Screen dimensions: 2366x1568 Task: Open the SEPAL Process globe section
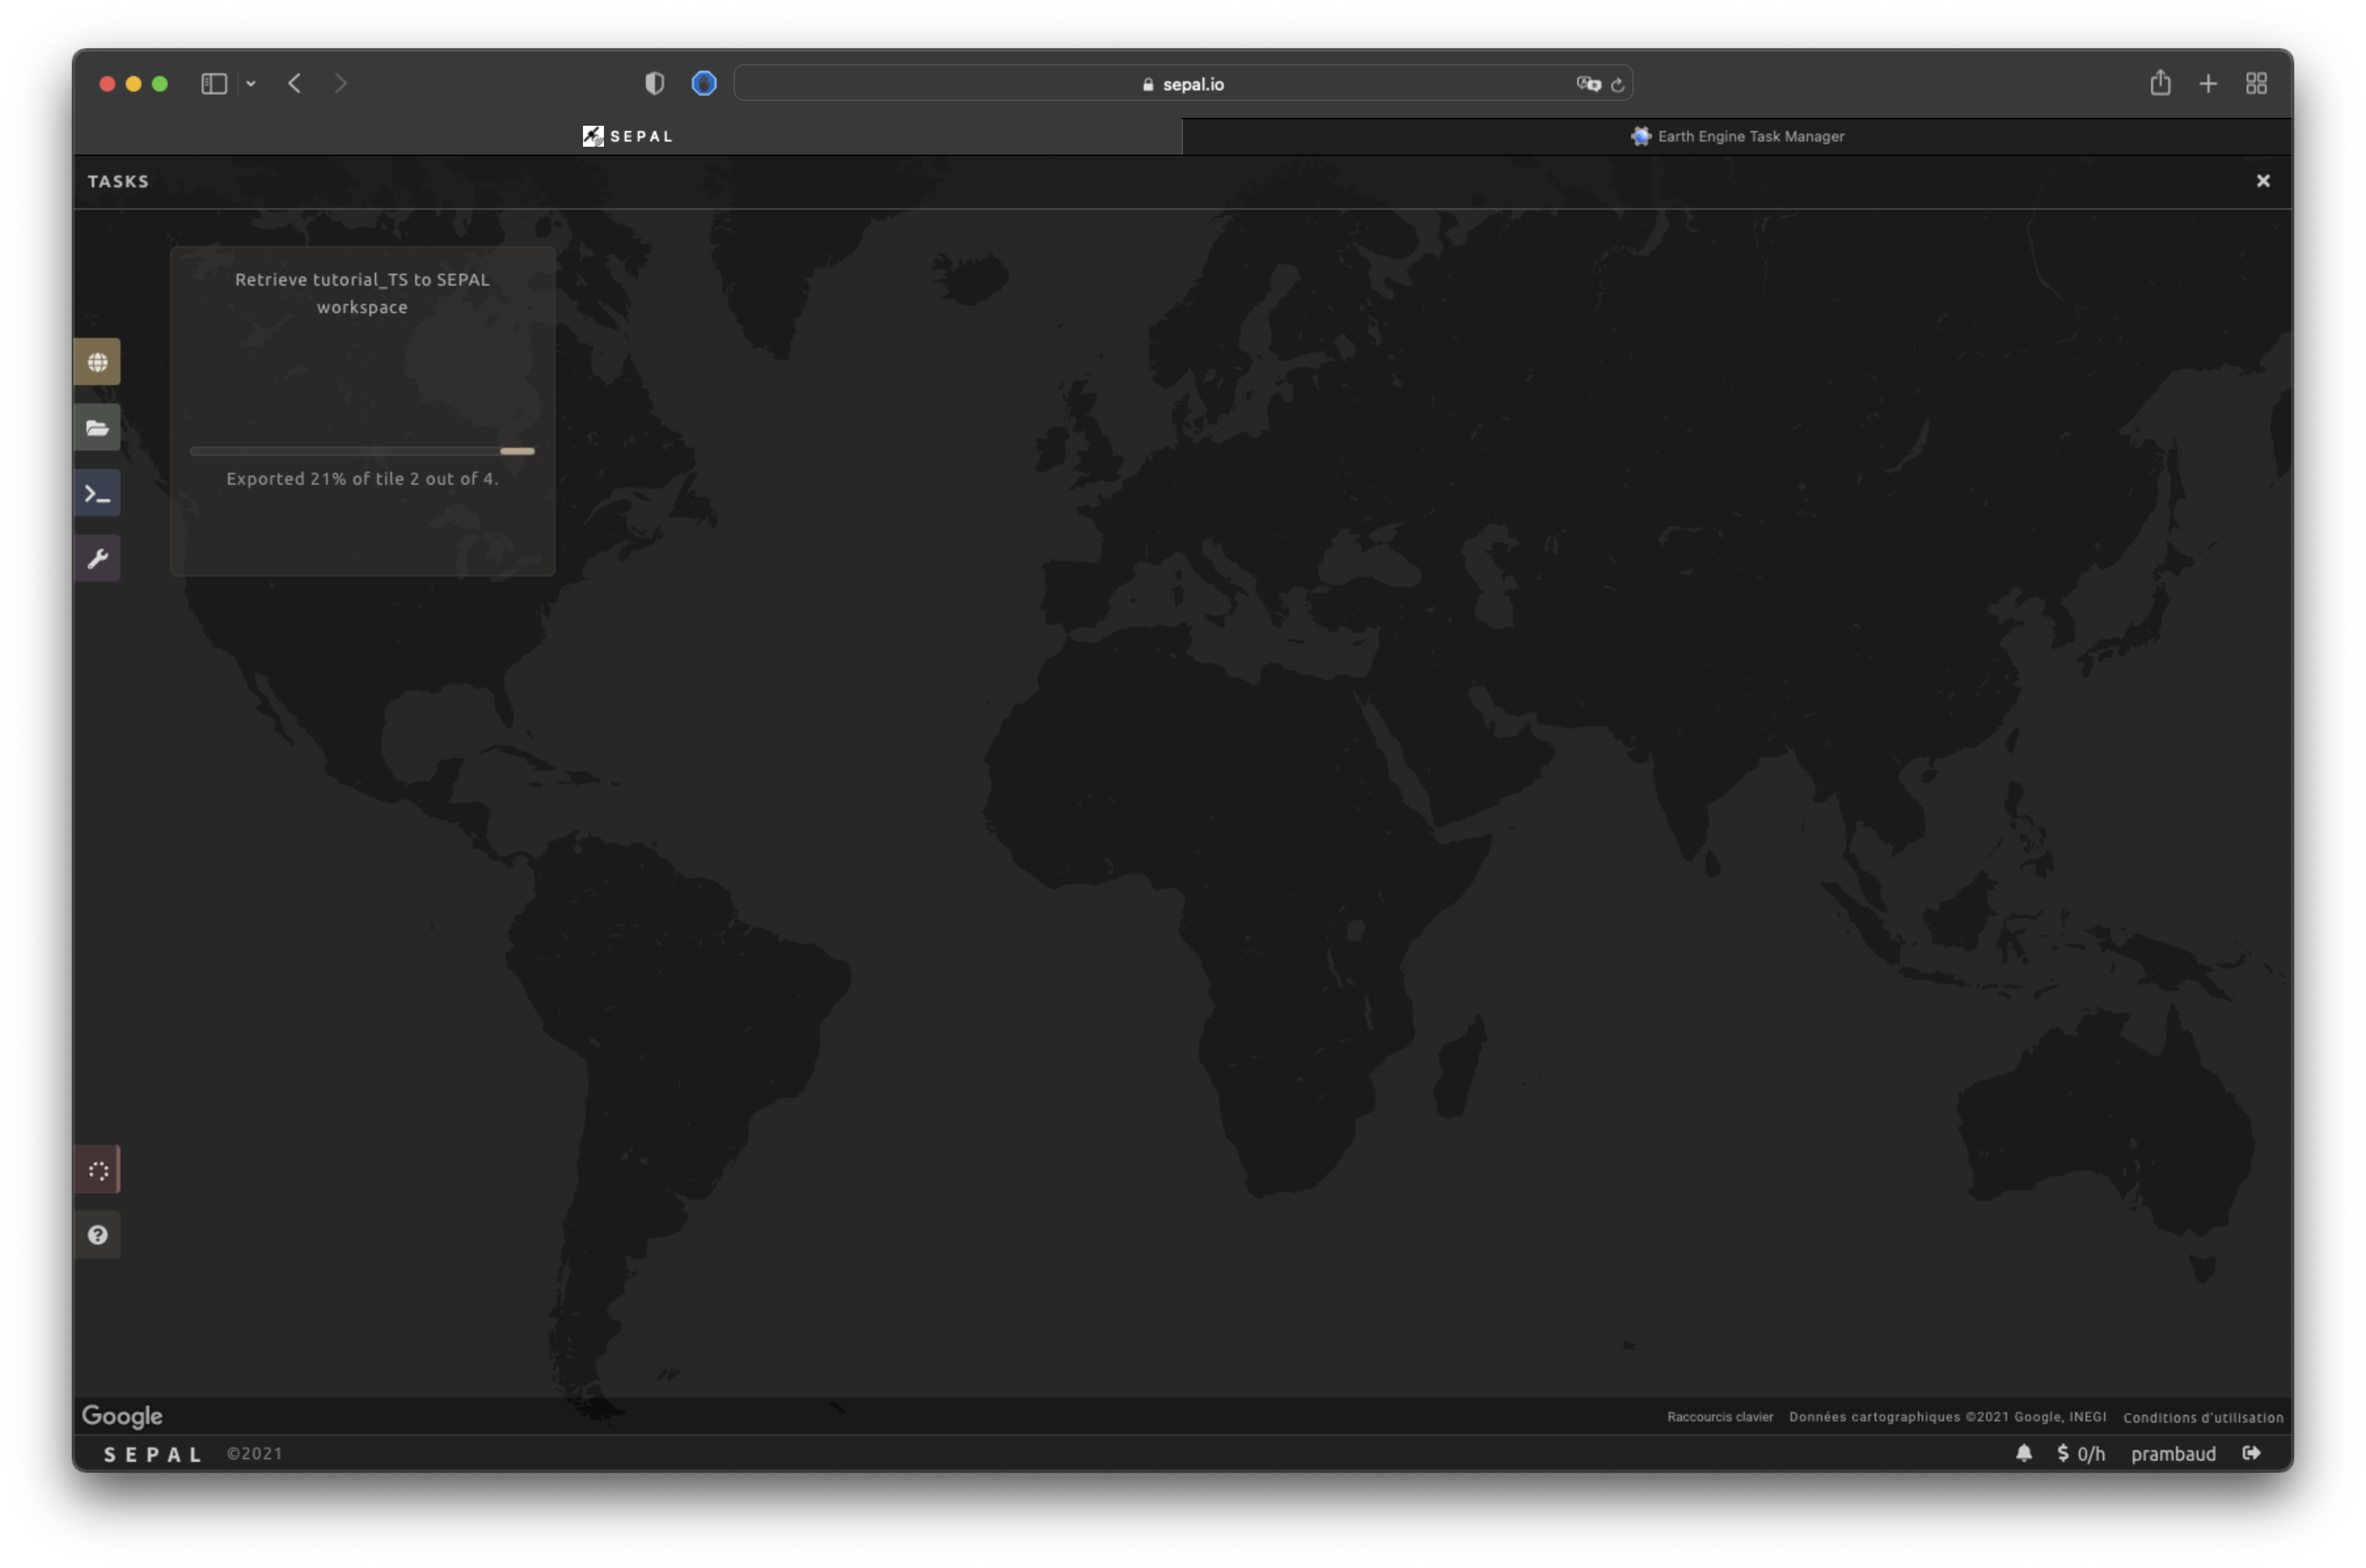pos(97,362)
